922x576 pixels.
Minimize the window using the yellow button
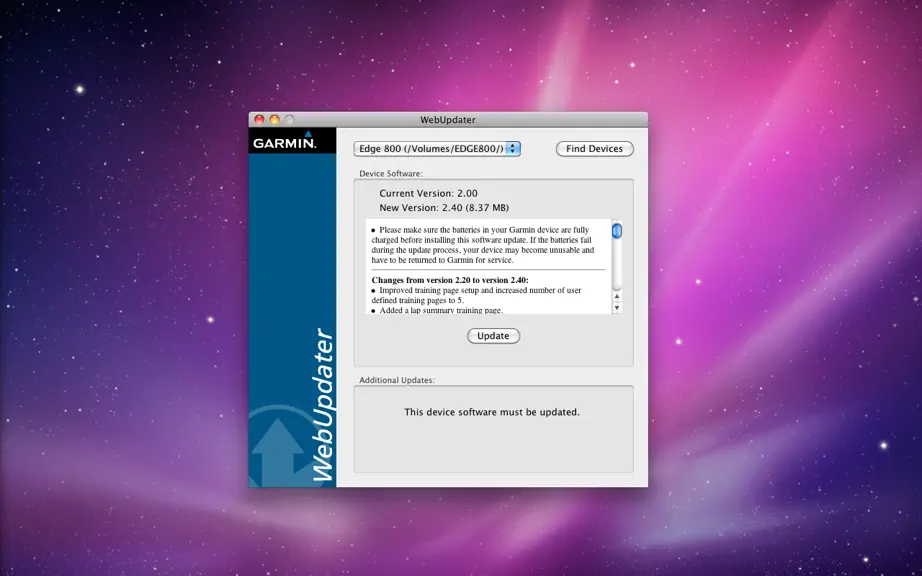(274, 119)
